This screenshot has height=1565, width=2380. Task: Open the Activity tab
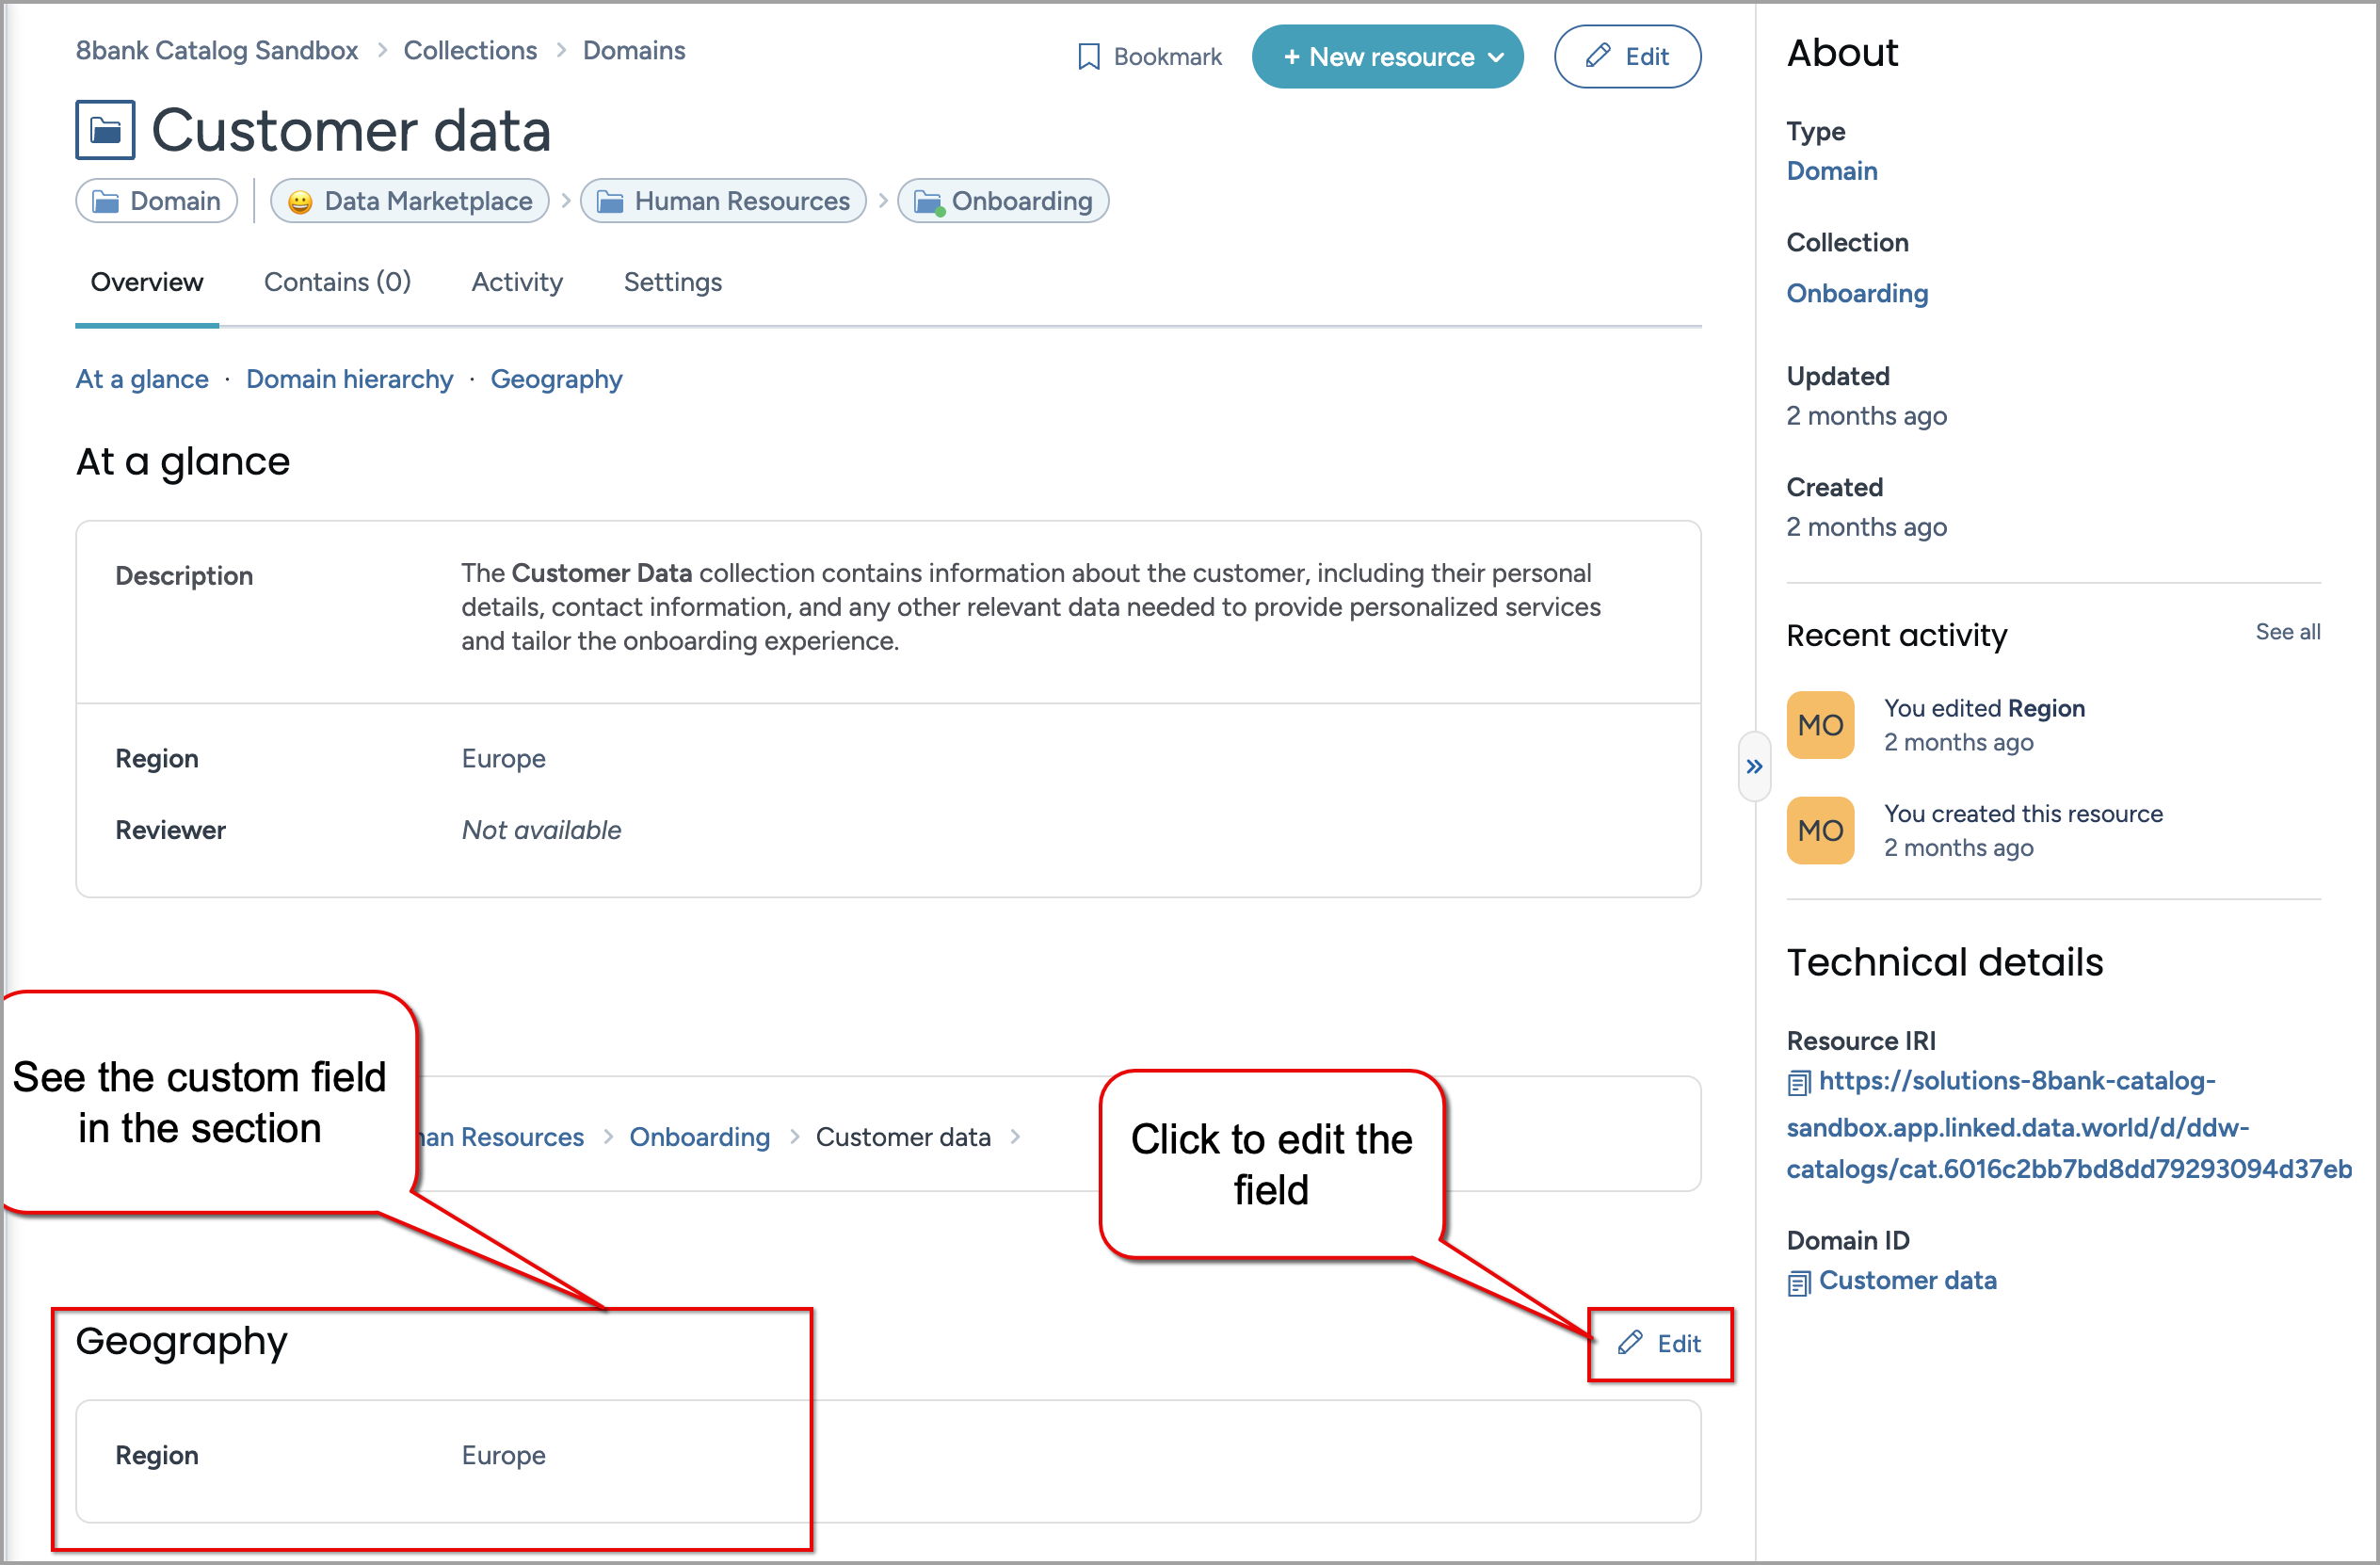tap(517, 282)
